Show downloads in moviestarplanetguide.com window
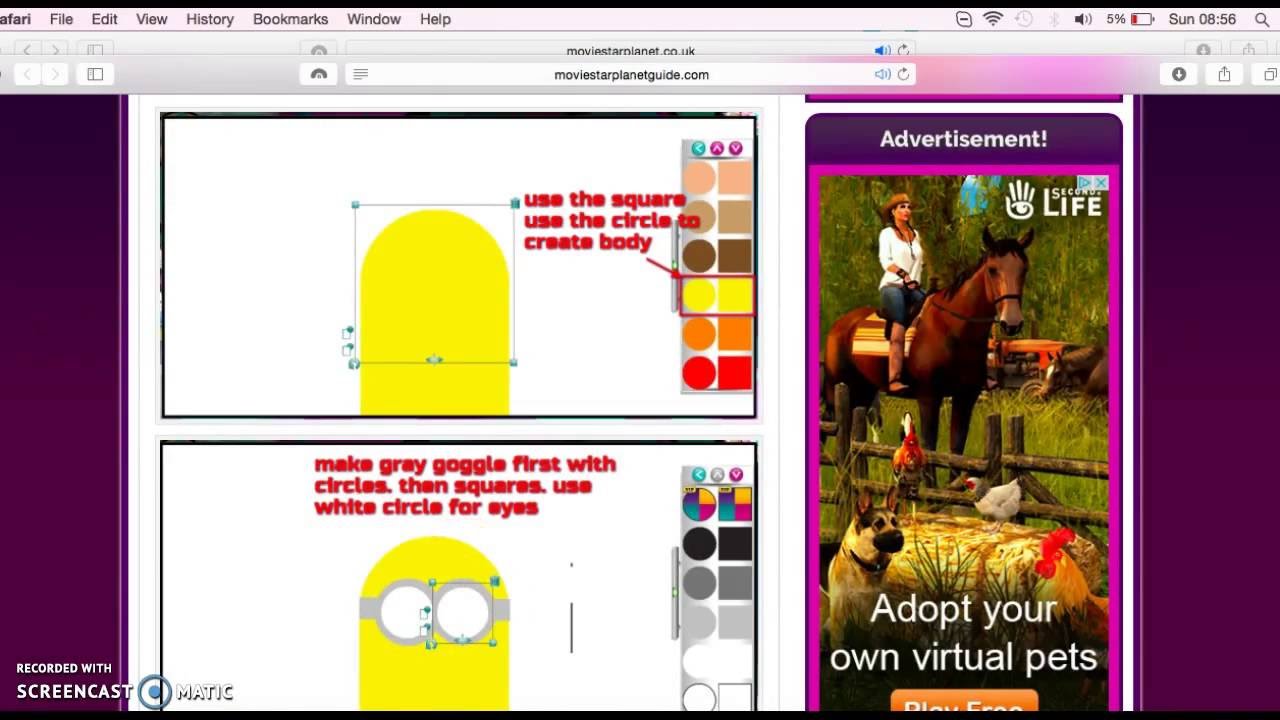The height and width of the screenshot is (720, 1280). coord(1179,74)
